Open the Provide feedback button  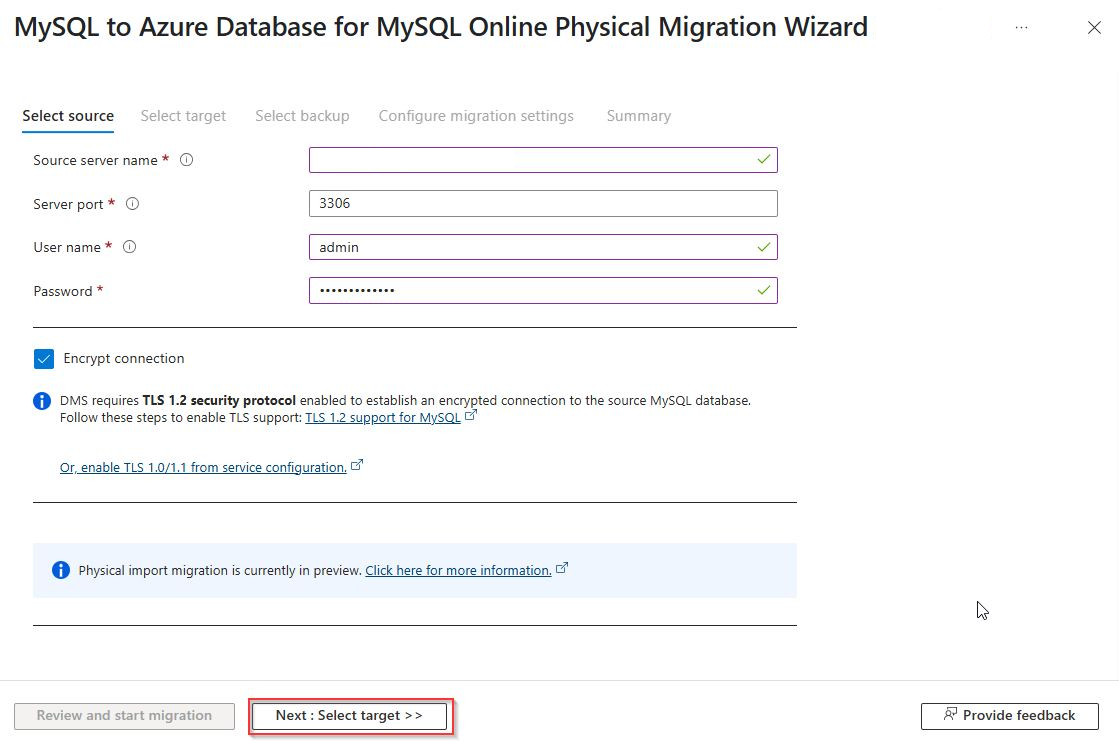[x=1009, y=716]
